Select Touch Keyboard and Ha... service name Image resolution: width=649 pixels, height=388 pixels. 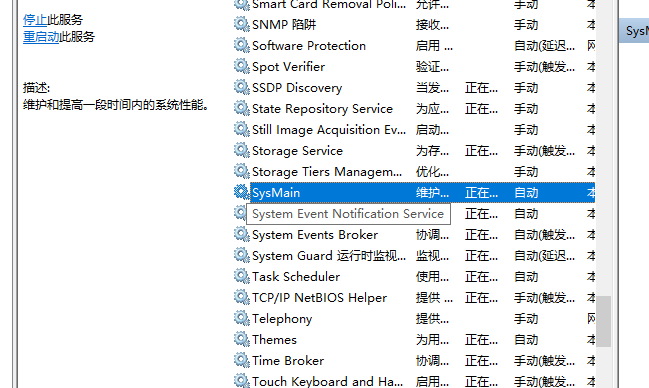[x=327, y=381]
